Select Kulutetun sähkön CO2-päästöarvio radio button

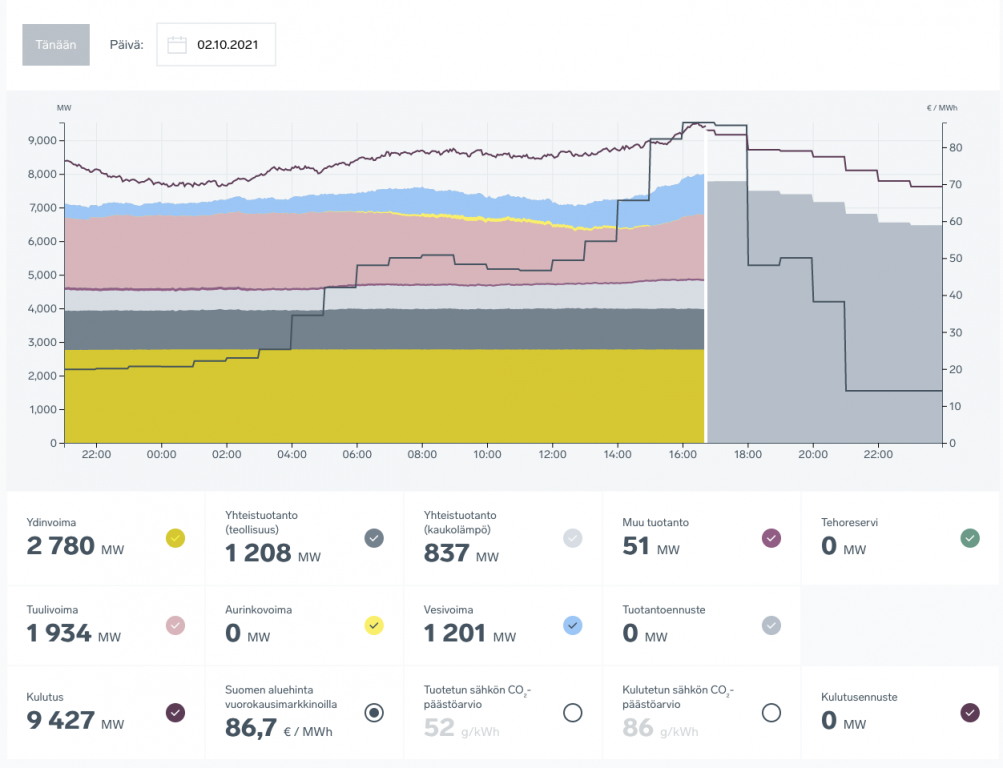(x=771, y=712)
